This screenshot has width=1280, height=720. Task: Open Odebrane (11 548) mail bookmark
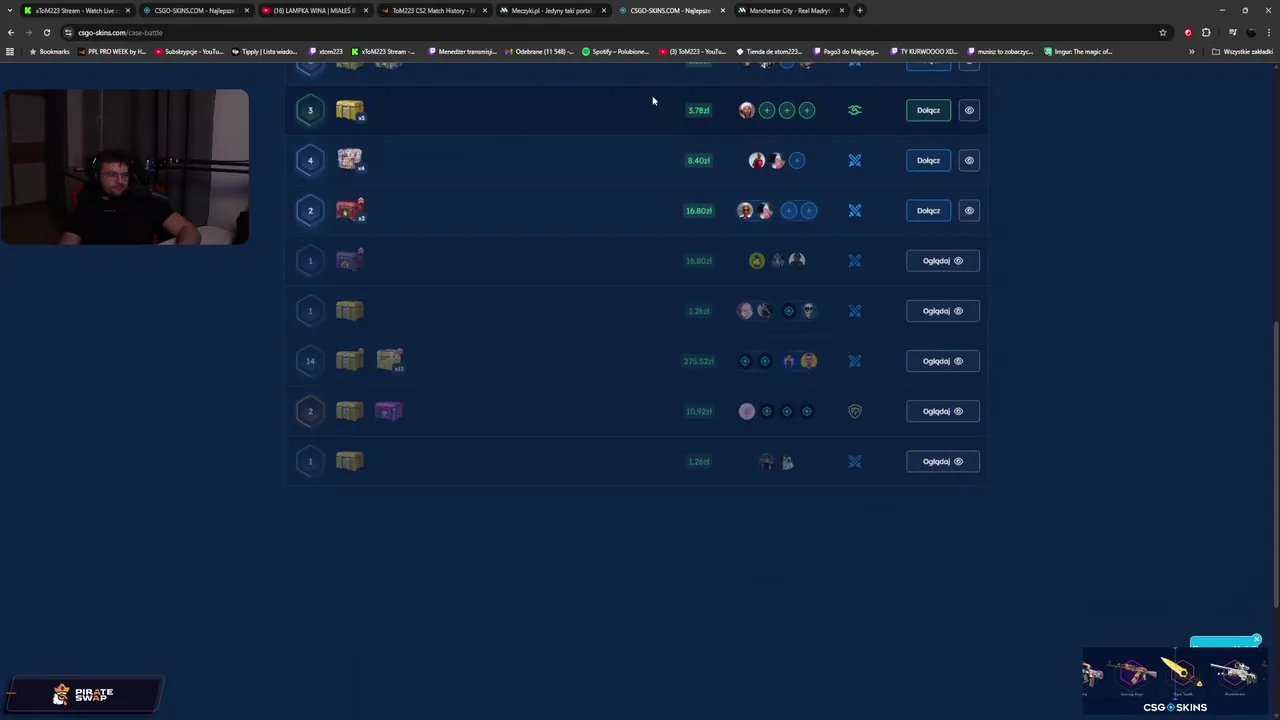click(540, 51)
